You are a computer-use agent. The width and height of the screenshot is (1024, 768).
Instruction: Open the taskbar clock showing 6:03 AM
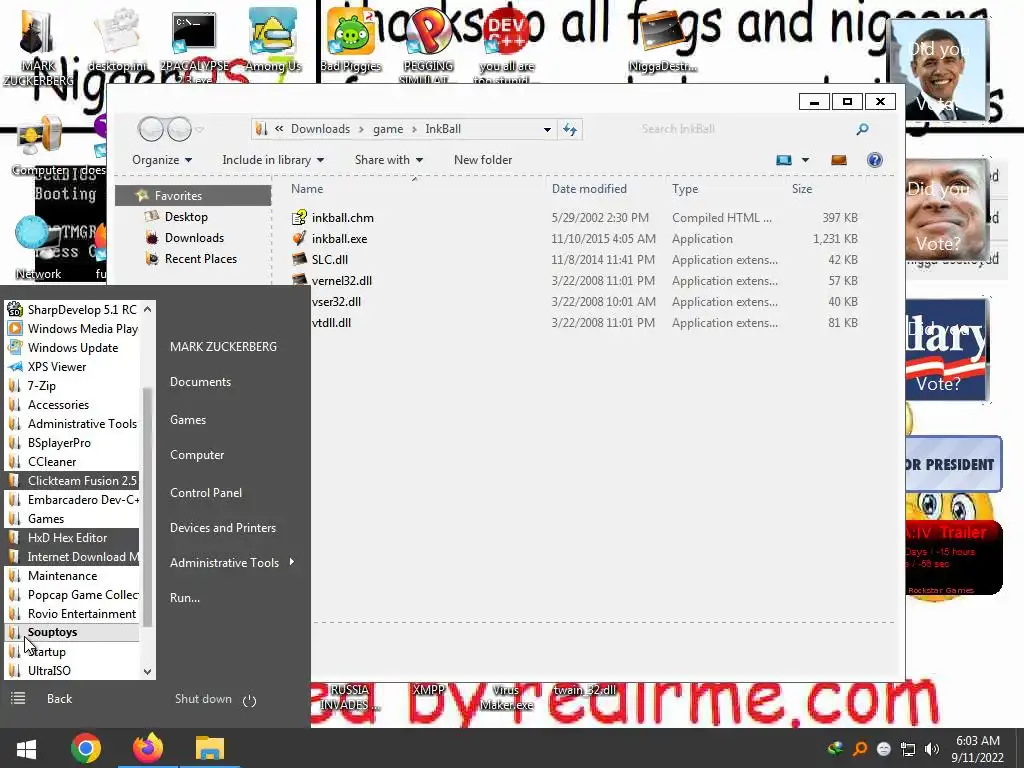click(x=977, y=749)
